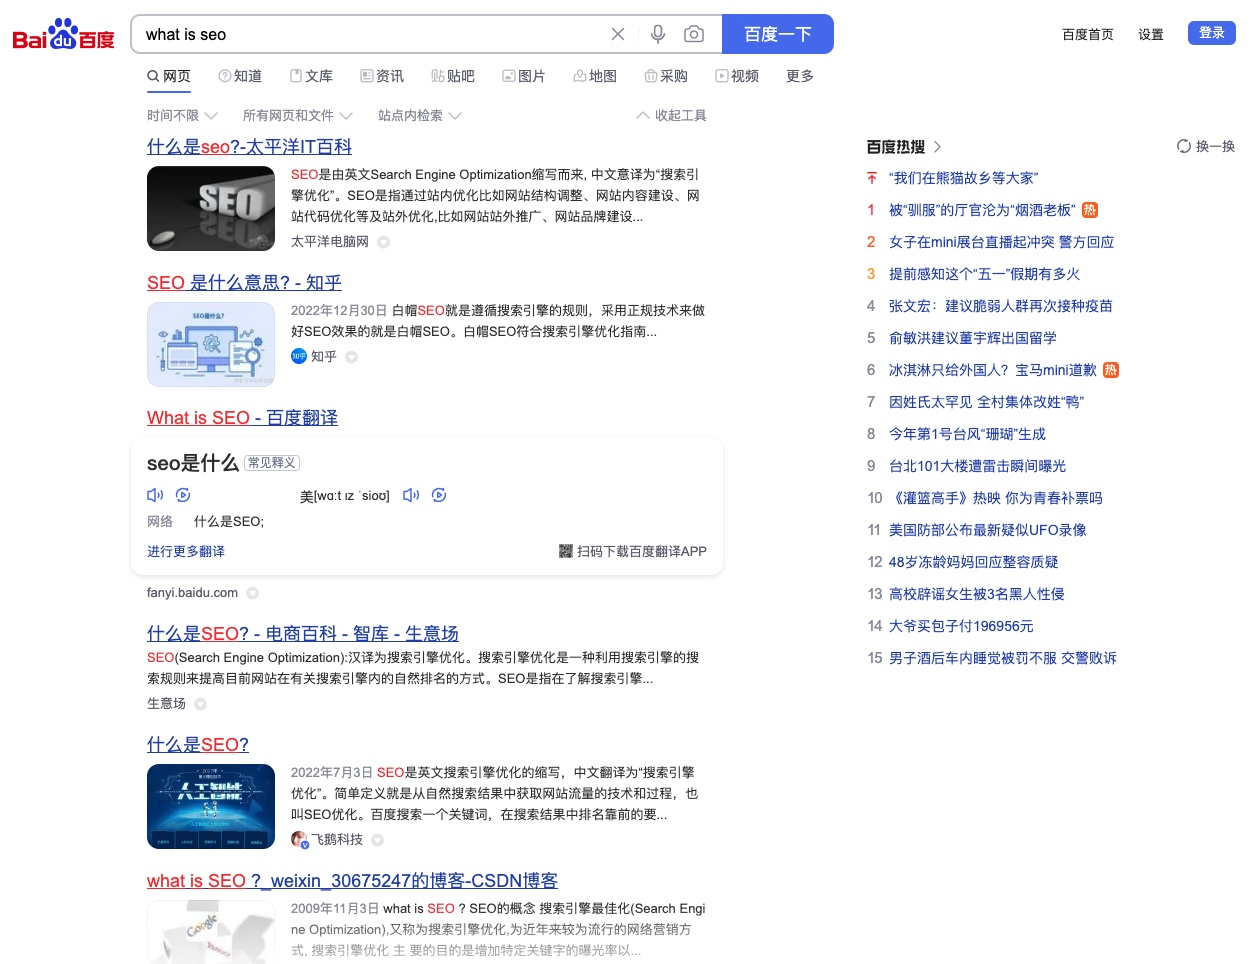Focus the search box containing 'what is seo'

(370, 34)
